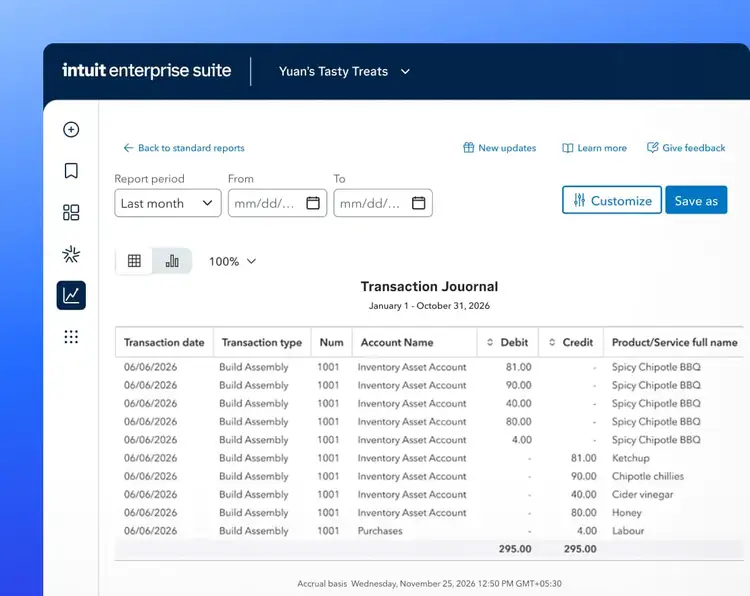Click the 4.00 debit amount

(521, 440)
